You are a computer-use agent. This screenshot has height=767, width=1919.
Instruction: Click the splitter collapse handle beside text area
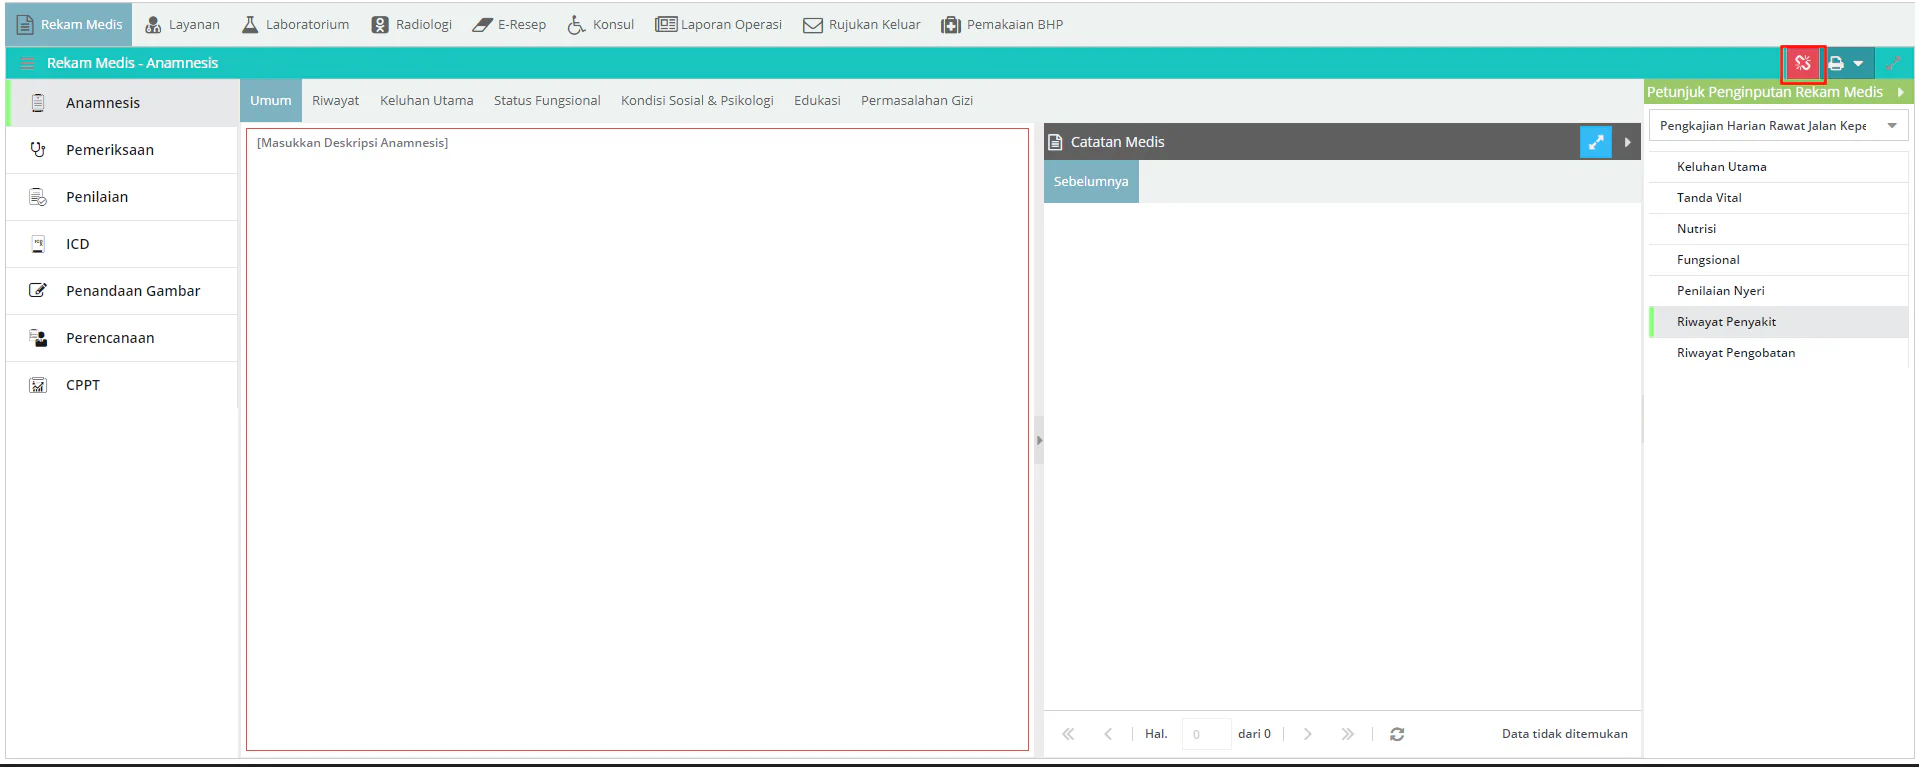click(1039, 440)
